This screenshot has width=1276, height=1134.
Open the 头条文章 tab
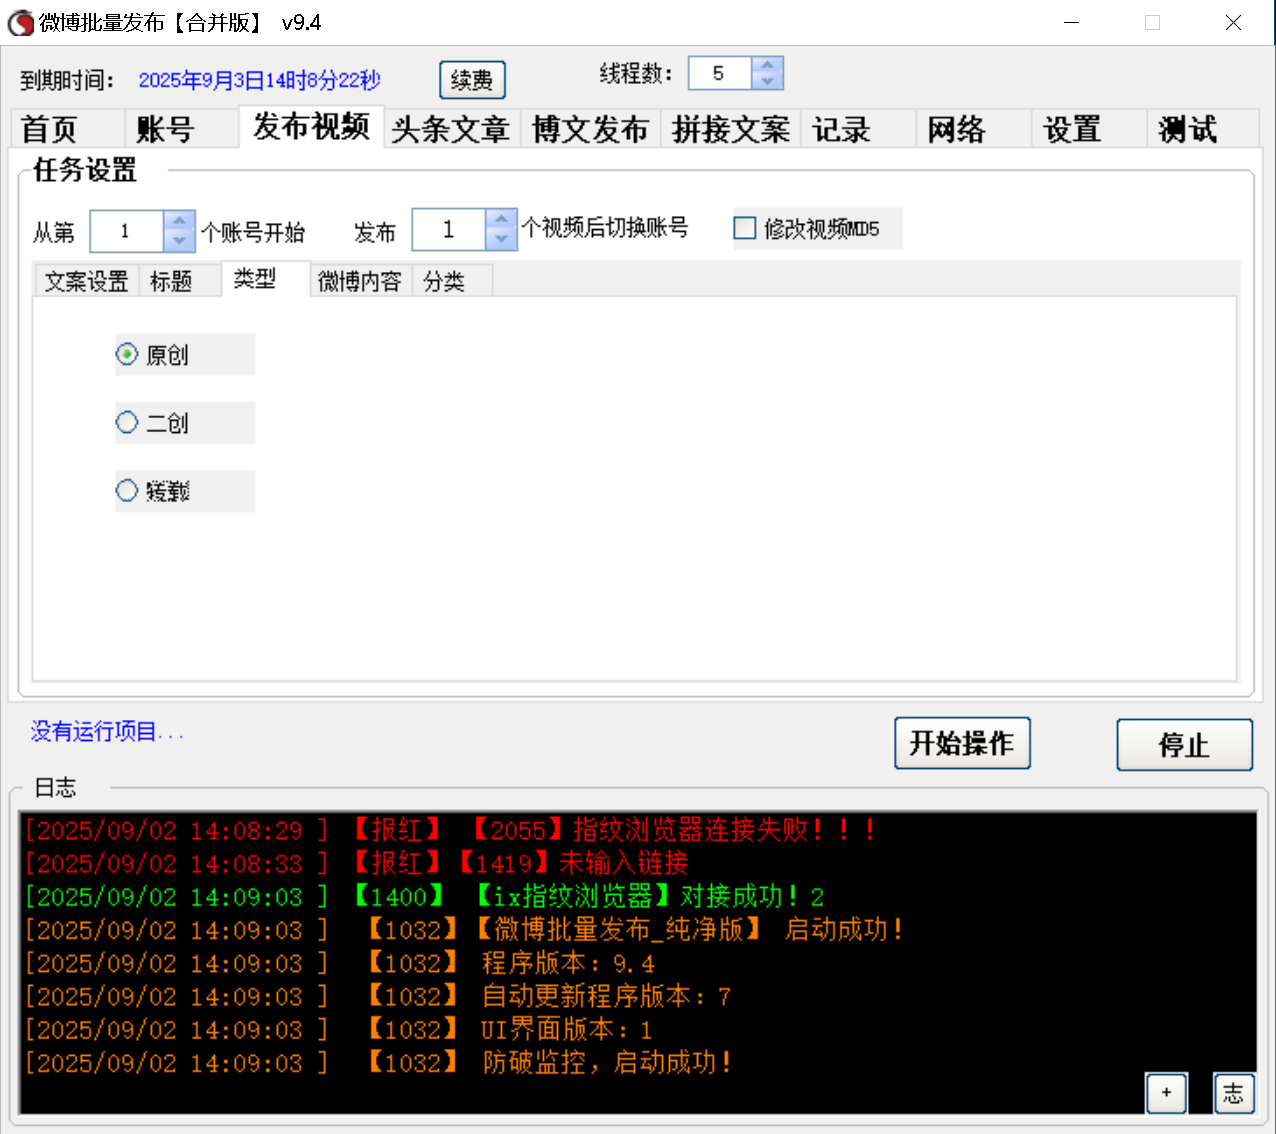[x=451, y=128]
